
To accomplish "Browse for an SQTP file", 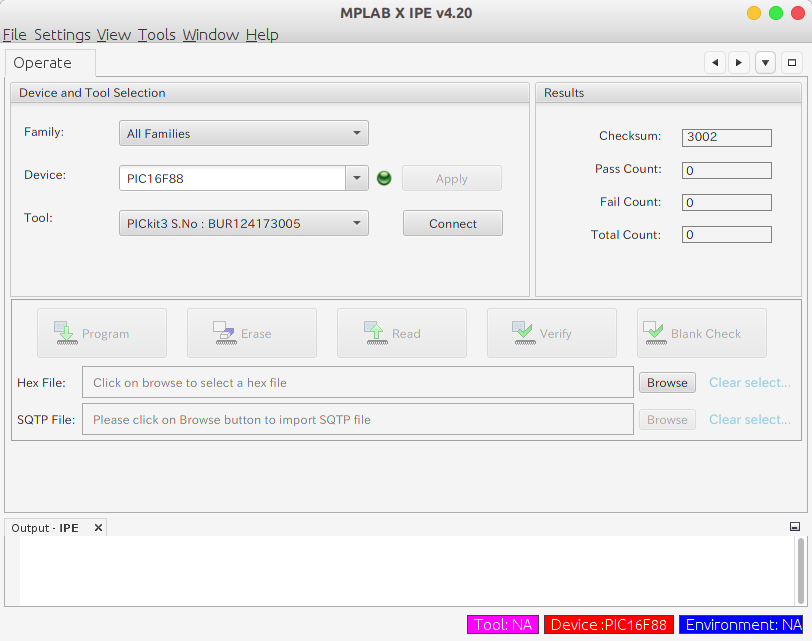I will tap(667, 419).
